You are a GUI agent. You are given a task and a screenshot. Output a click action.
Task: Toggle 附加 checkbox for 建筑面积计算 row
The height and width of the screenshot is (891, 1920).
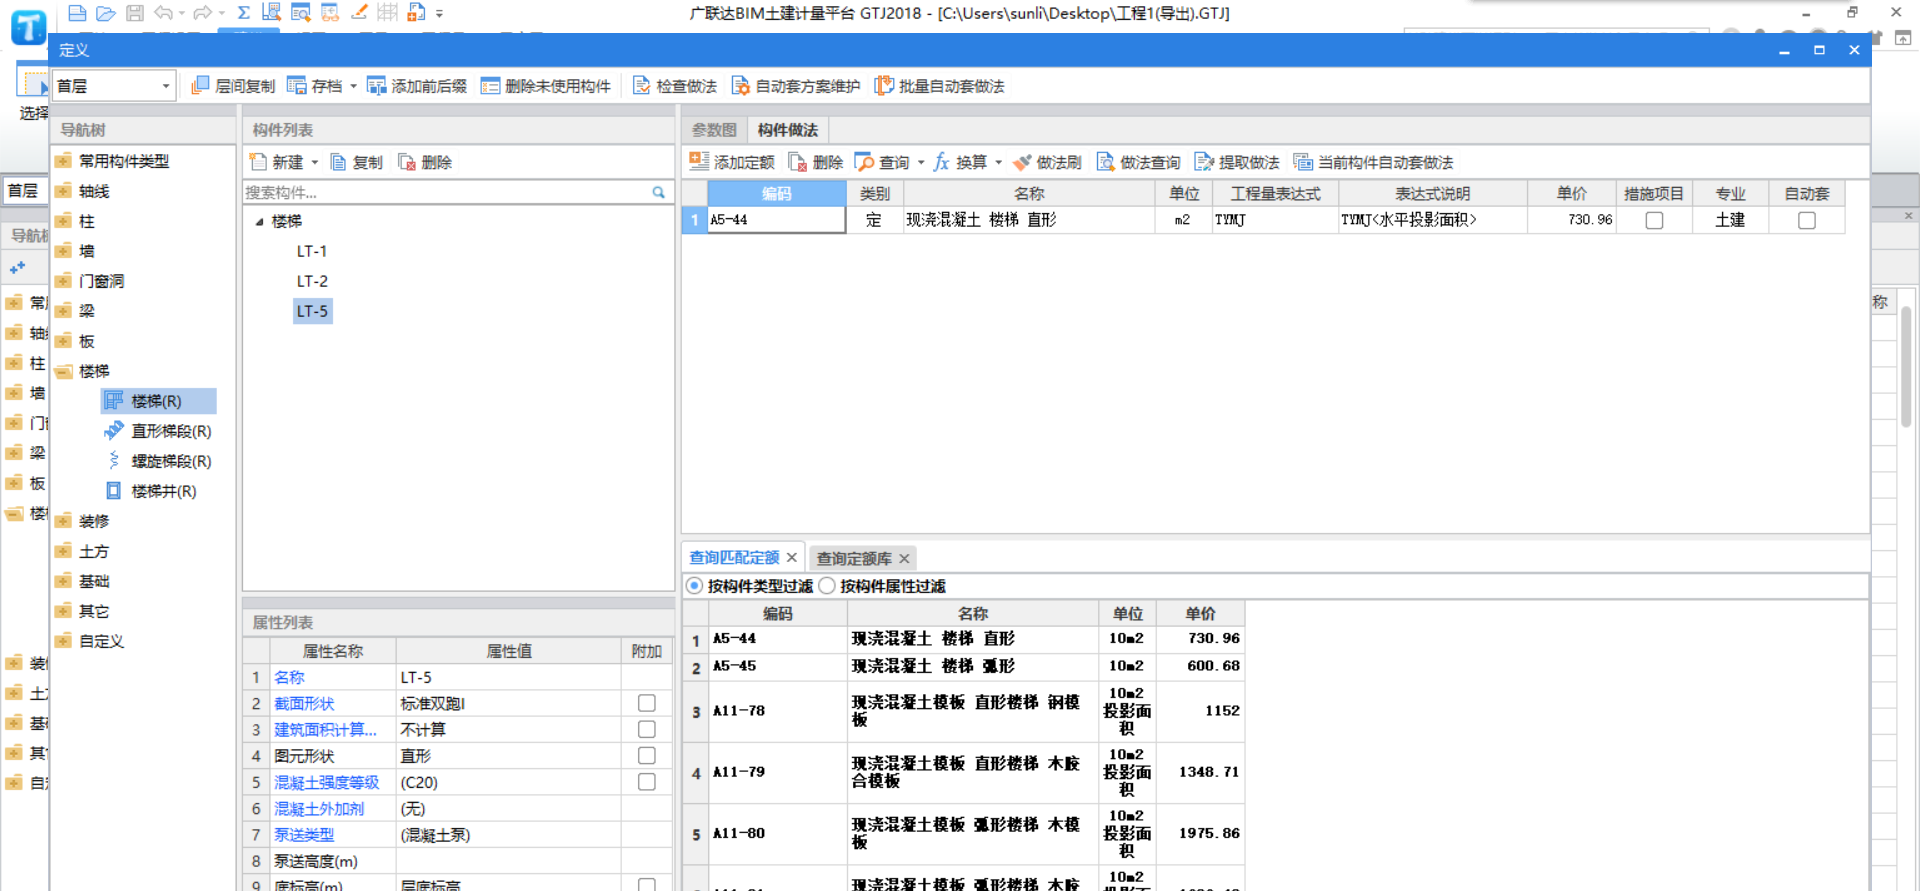point(647,729)
